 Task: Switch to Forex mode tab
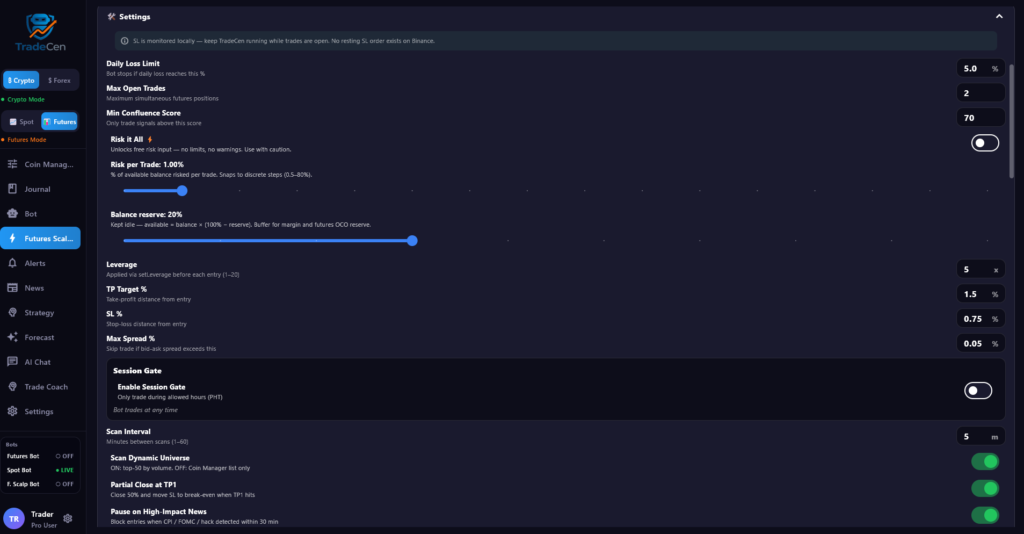pyautogui.click(x=59, y=80)
